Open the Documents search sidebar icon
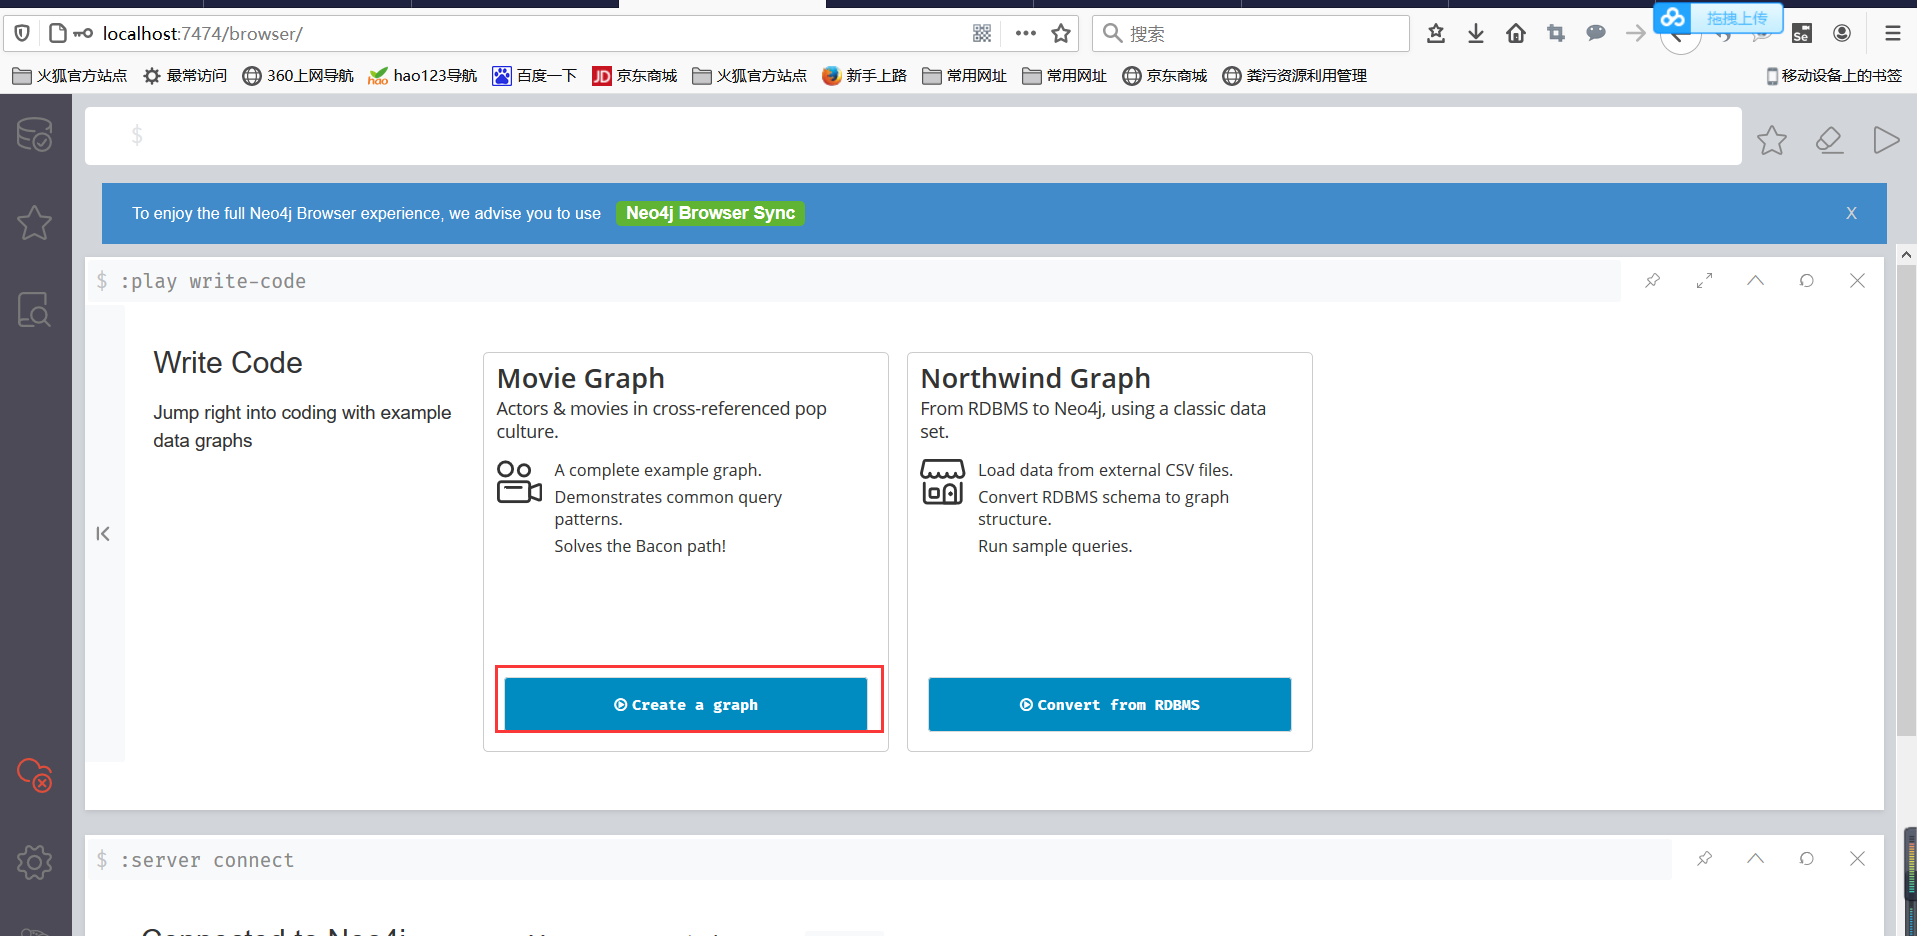Viewport: 1917px width, 936px height. (35, 310)
